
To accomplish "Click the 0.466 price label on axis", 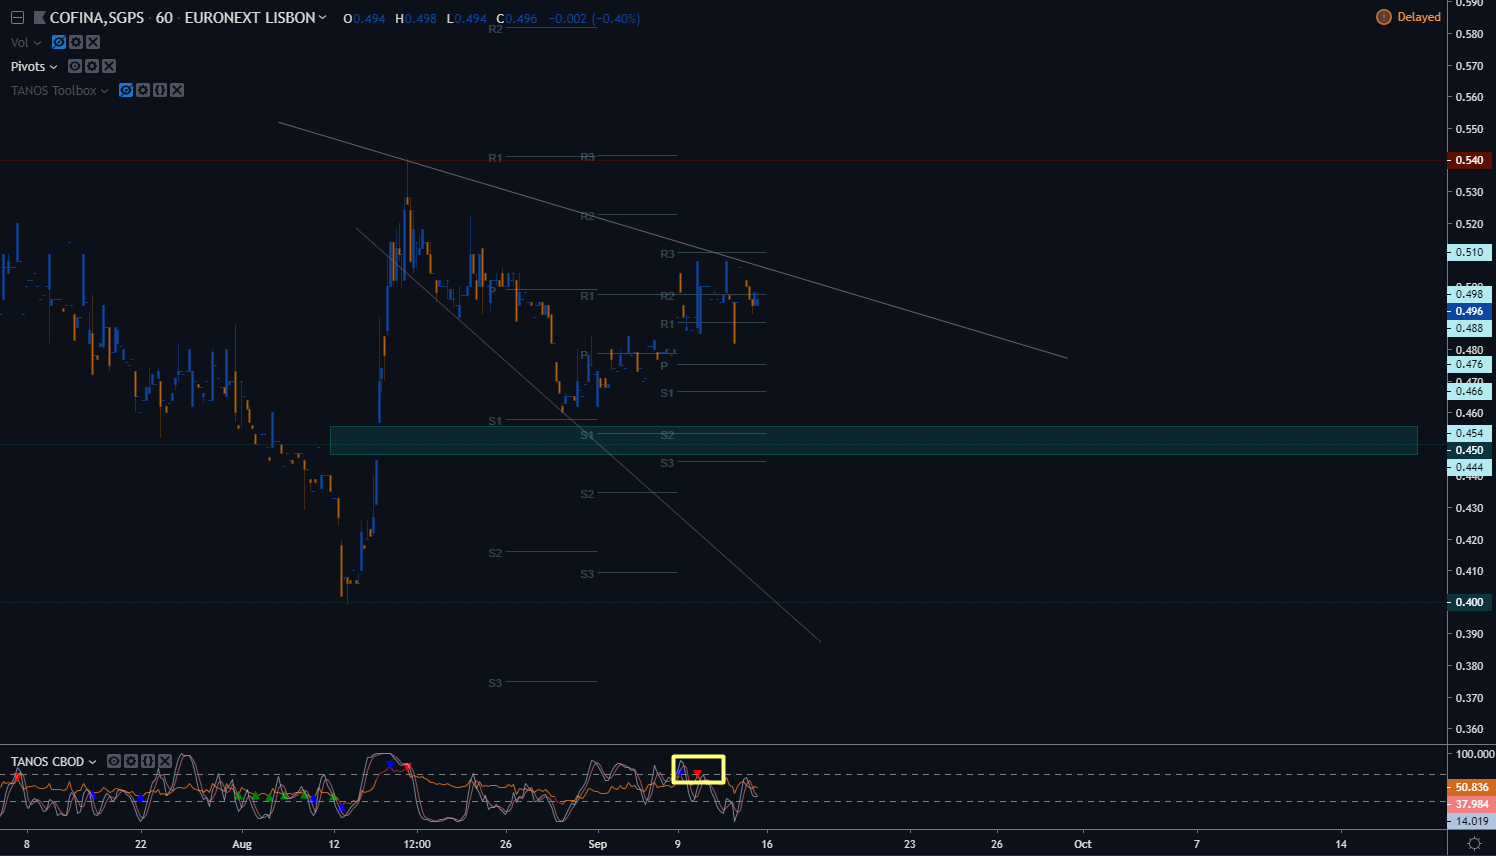I will [x=1469, y=391].
